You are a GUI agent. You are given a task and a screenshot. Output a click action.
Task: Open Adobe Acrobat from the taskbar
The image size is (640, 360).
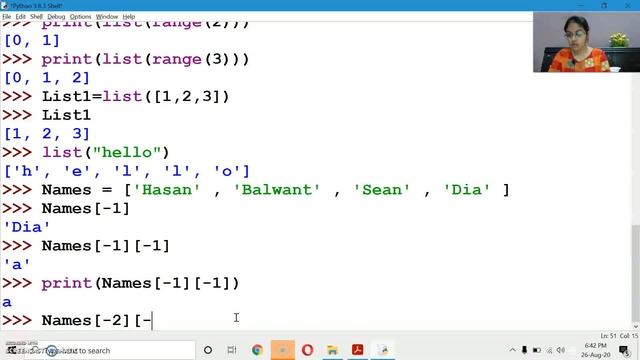pyautogui.click(x=358, y=350)
